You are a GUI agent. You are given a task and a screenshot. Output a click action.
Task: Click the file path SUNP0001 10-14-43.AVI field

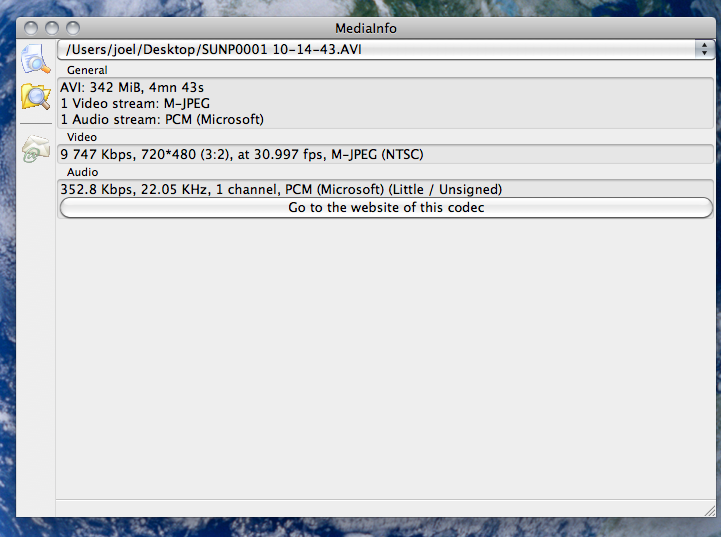coord(385,49)
